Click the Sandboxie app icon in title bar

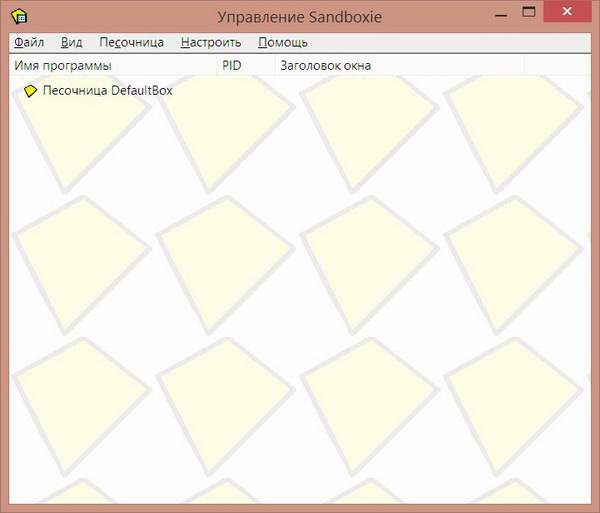pos(19,17)
